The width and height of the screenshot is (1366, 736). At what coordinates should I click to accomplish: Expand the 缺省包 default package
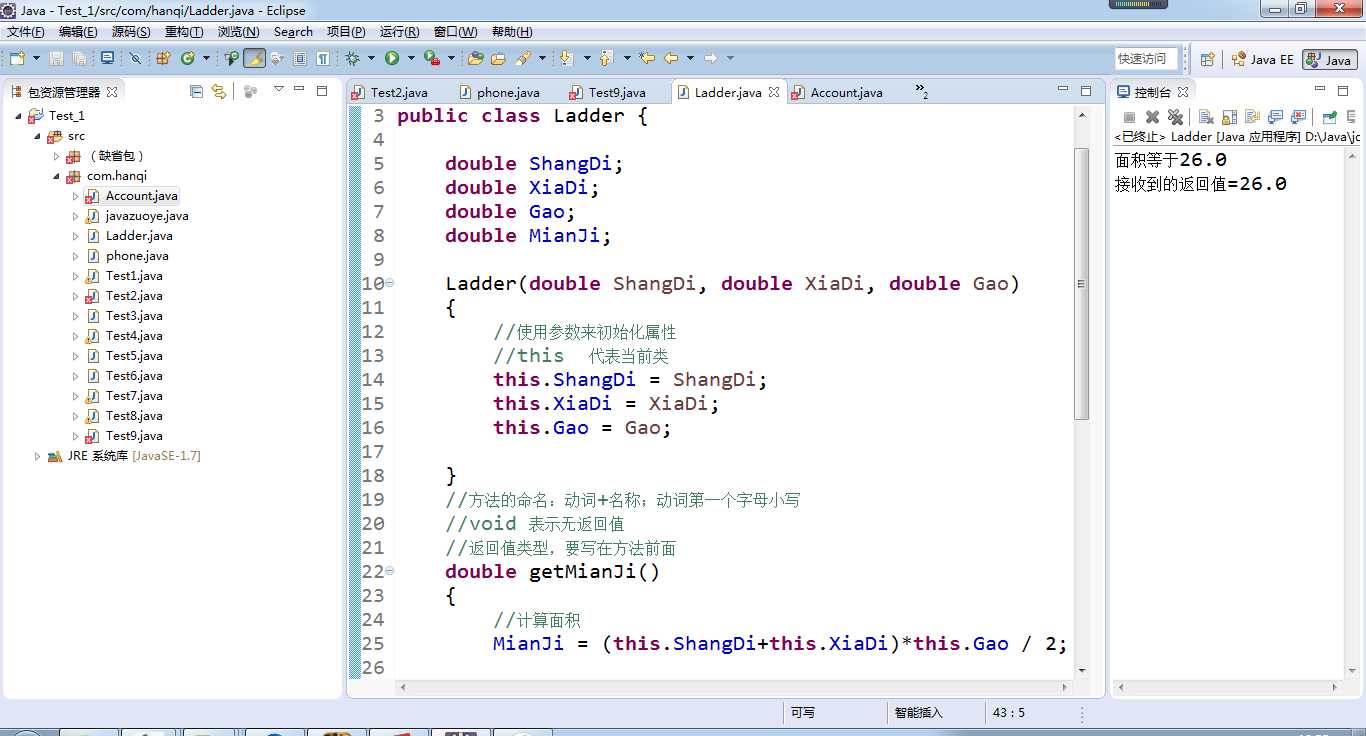coord(57,156)
